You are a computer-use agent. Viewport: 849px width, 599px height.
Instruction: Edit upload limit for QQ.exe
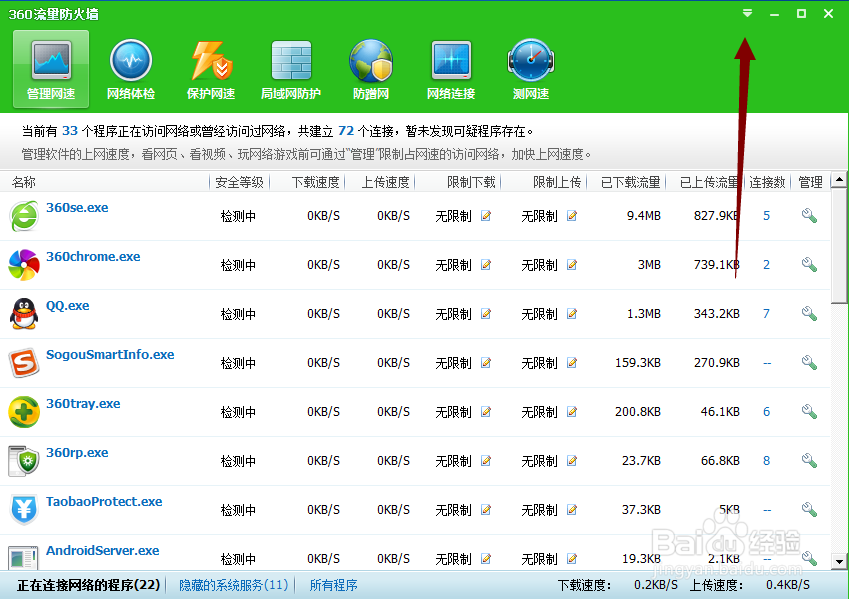click(x=572, y=314)
